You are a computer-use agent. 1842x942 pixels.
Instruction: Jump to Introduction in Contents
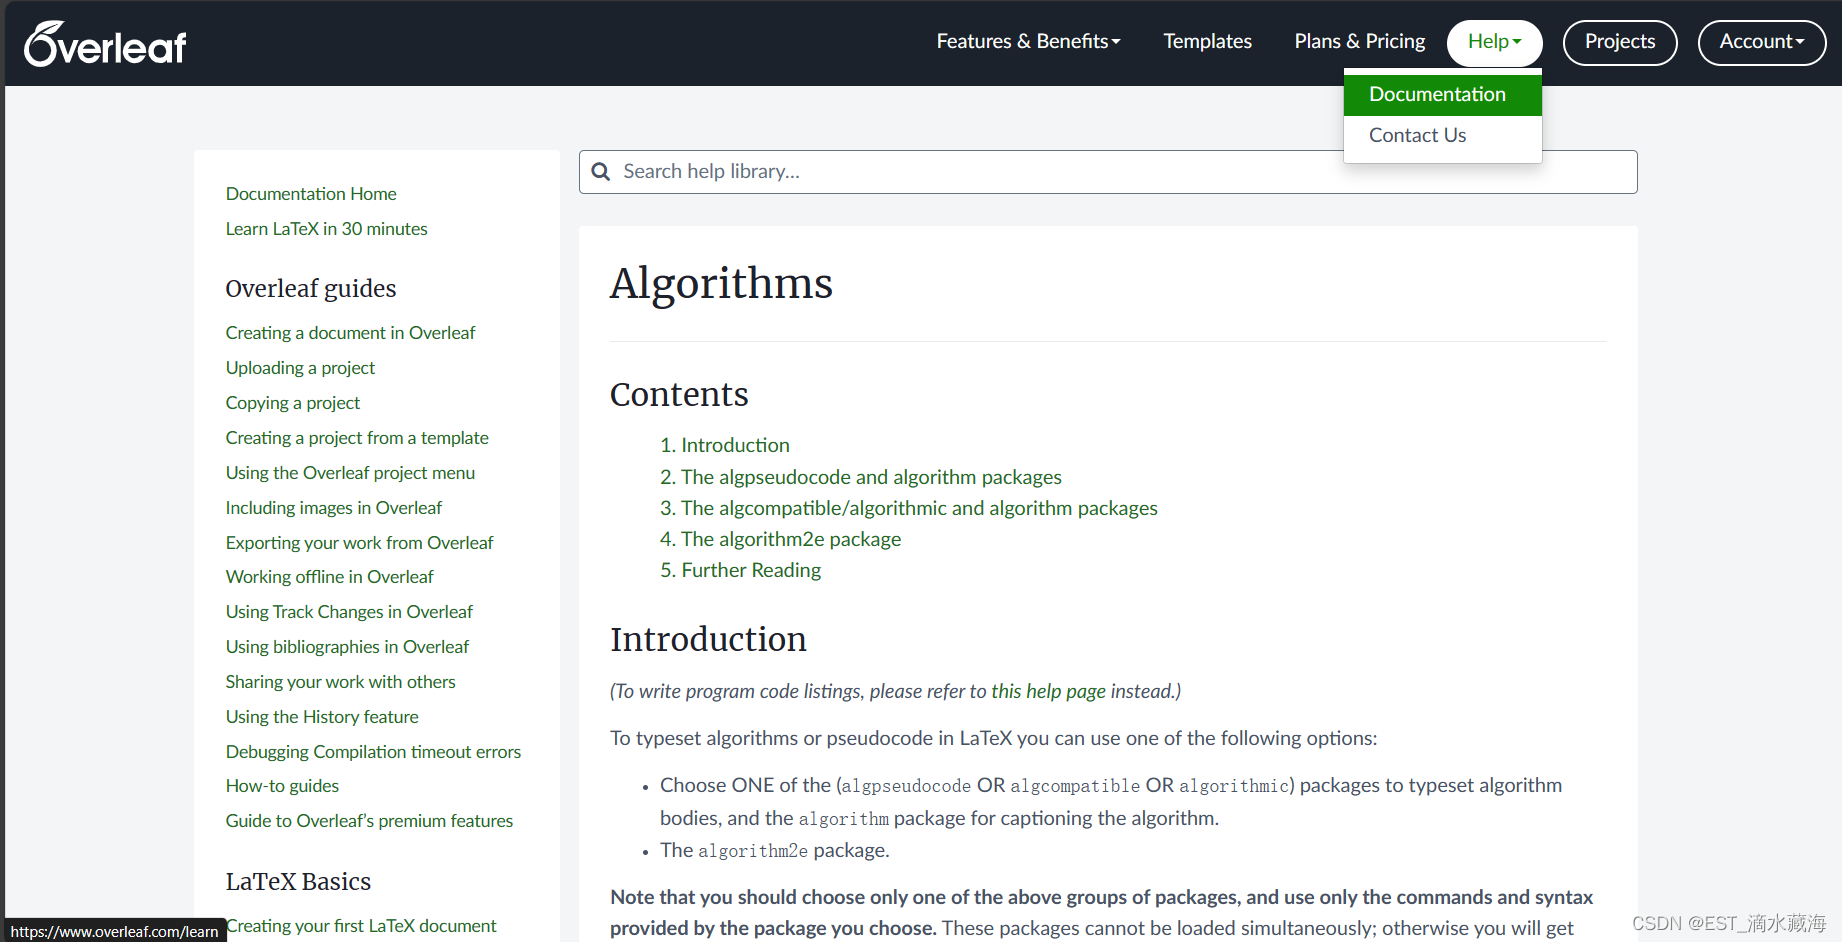(x=735, y=445)
